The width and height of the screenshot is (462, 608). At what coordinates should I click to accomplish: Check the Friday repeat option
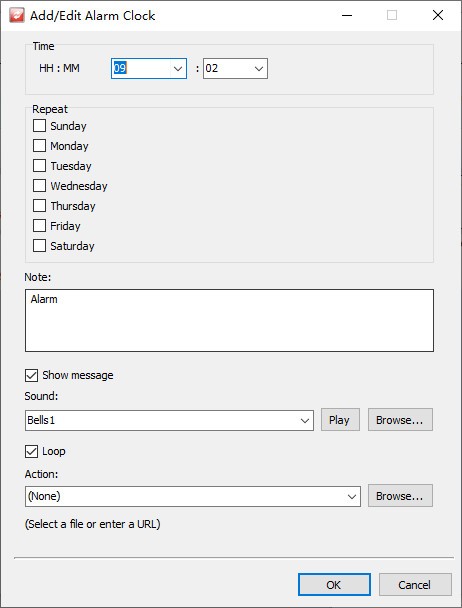tap(39, 226)
